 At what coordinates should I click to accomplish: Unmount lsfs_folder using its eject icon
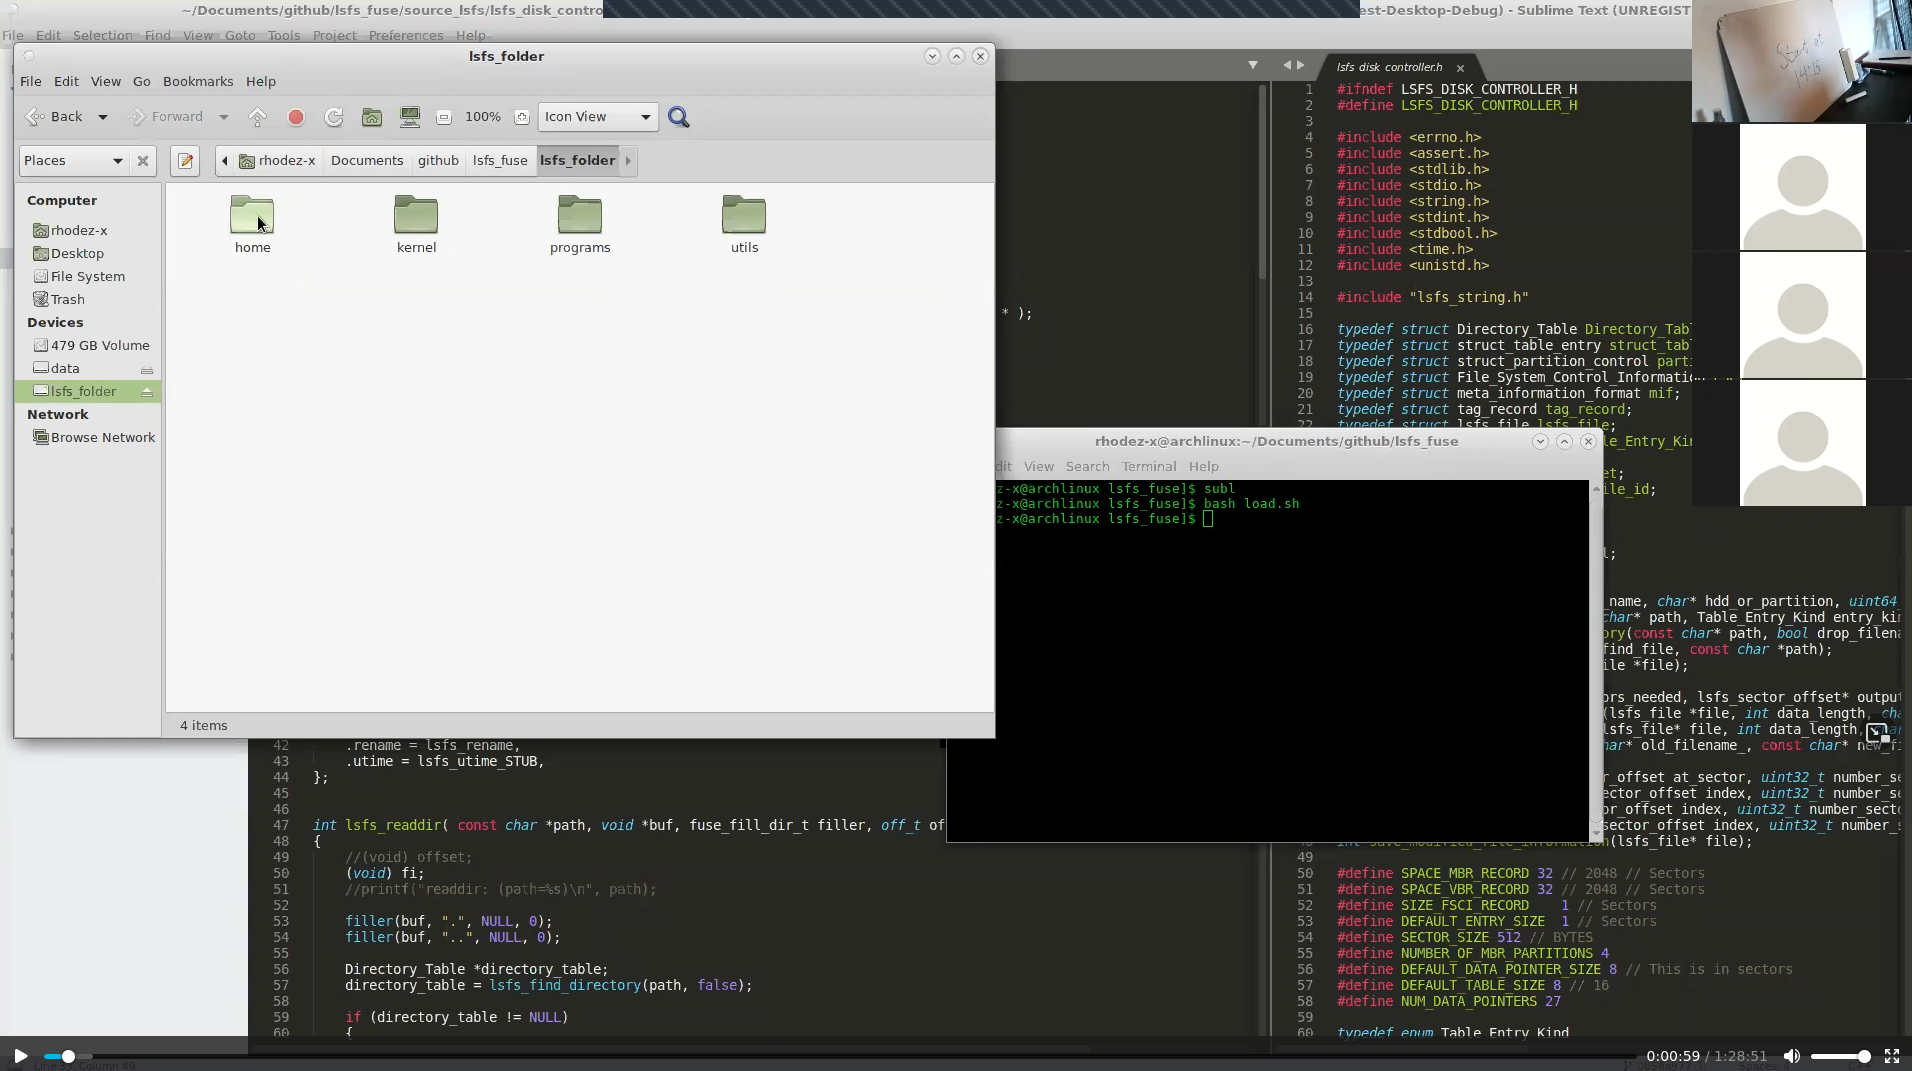(147, 392)
